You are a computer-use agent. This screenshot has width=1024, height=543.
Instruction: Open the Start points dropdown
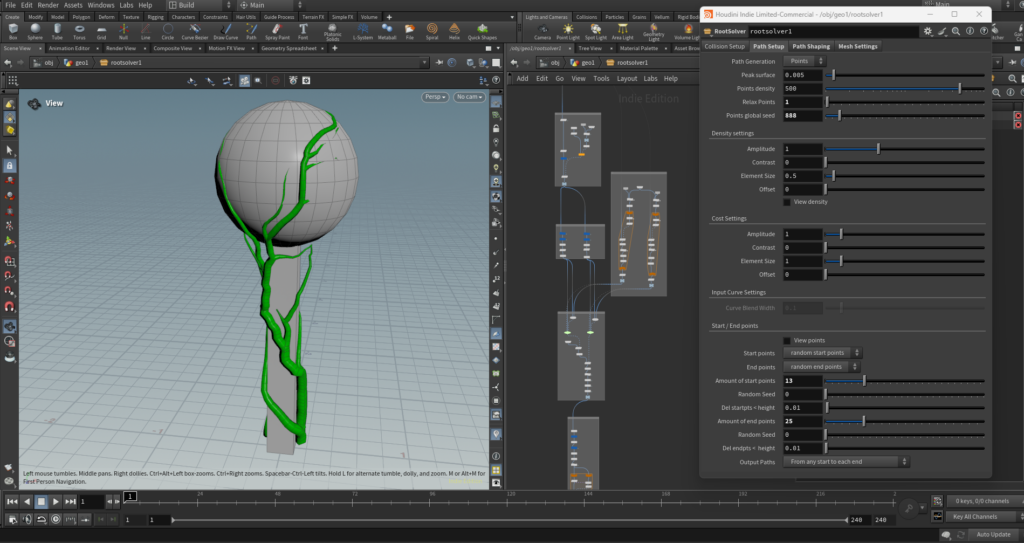click(823, 353)
